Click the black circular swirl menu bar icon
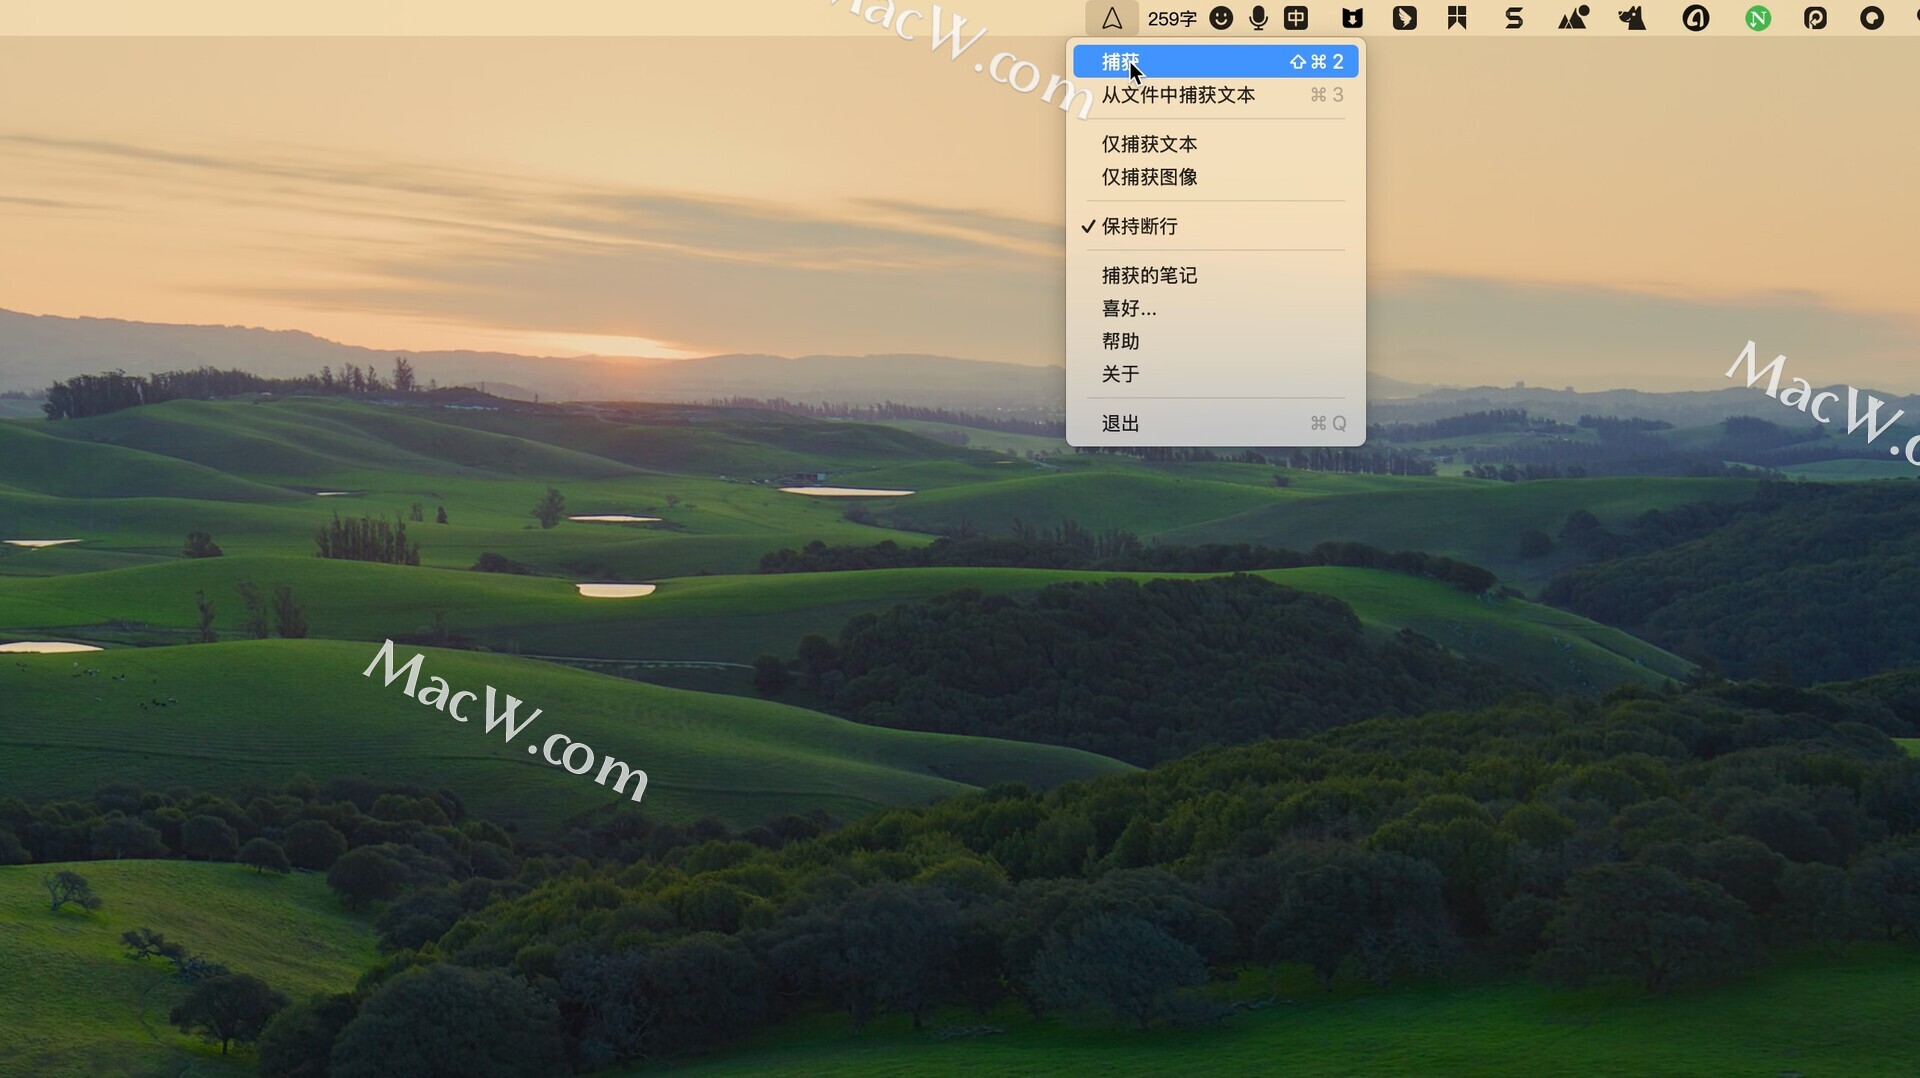Viewport: 1920px width, 1078px height. (1696, 18)
